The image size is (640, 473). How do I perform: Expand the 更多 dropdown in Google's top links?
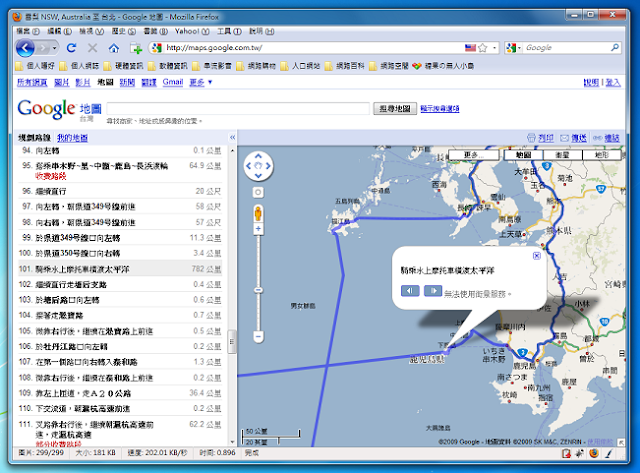[x=201, y=82]
